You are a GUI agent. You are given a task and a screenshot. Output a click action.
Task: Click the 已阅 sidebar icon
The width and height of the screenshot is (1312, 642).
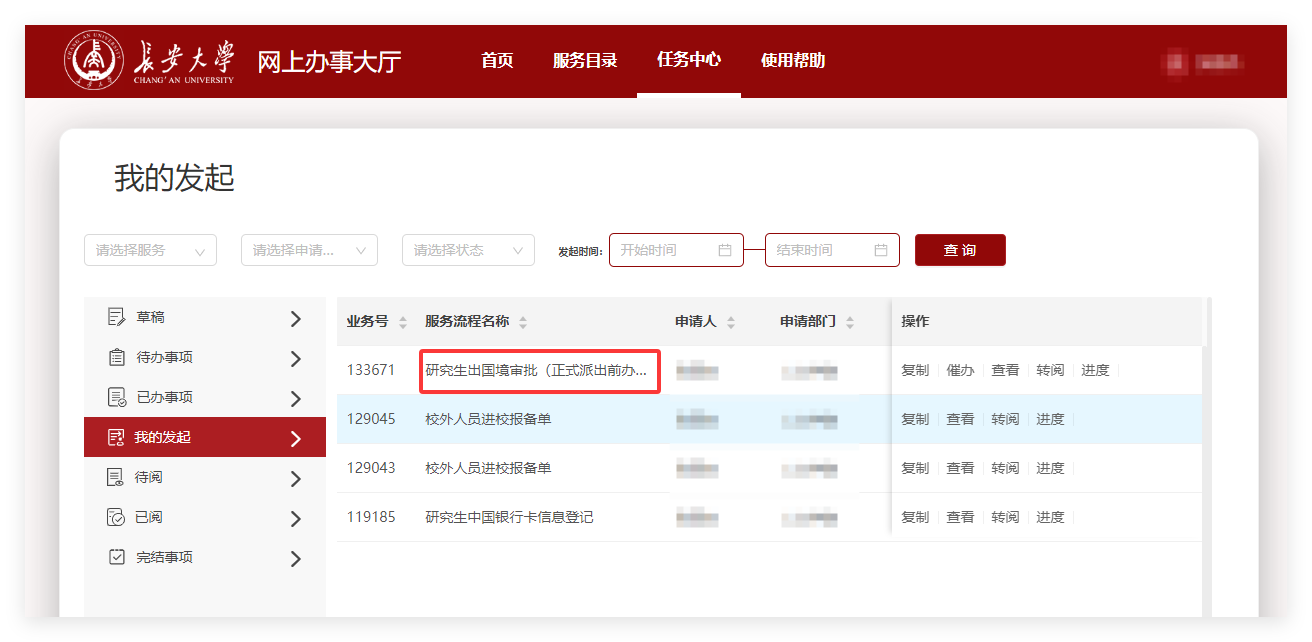click(116, 517)
